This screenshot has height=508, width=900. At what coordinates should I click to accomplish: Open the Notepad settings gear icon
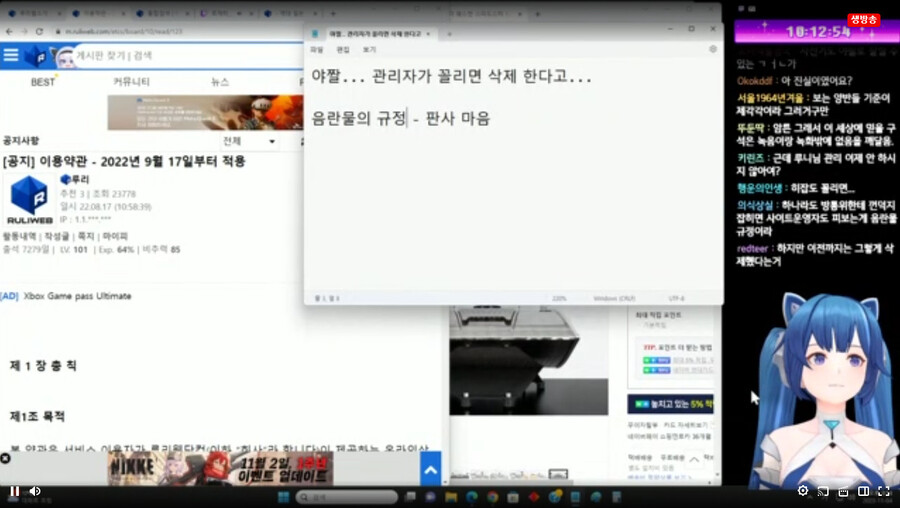[x=712, y=49]
